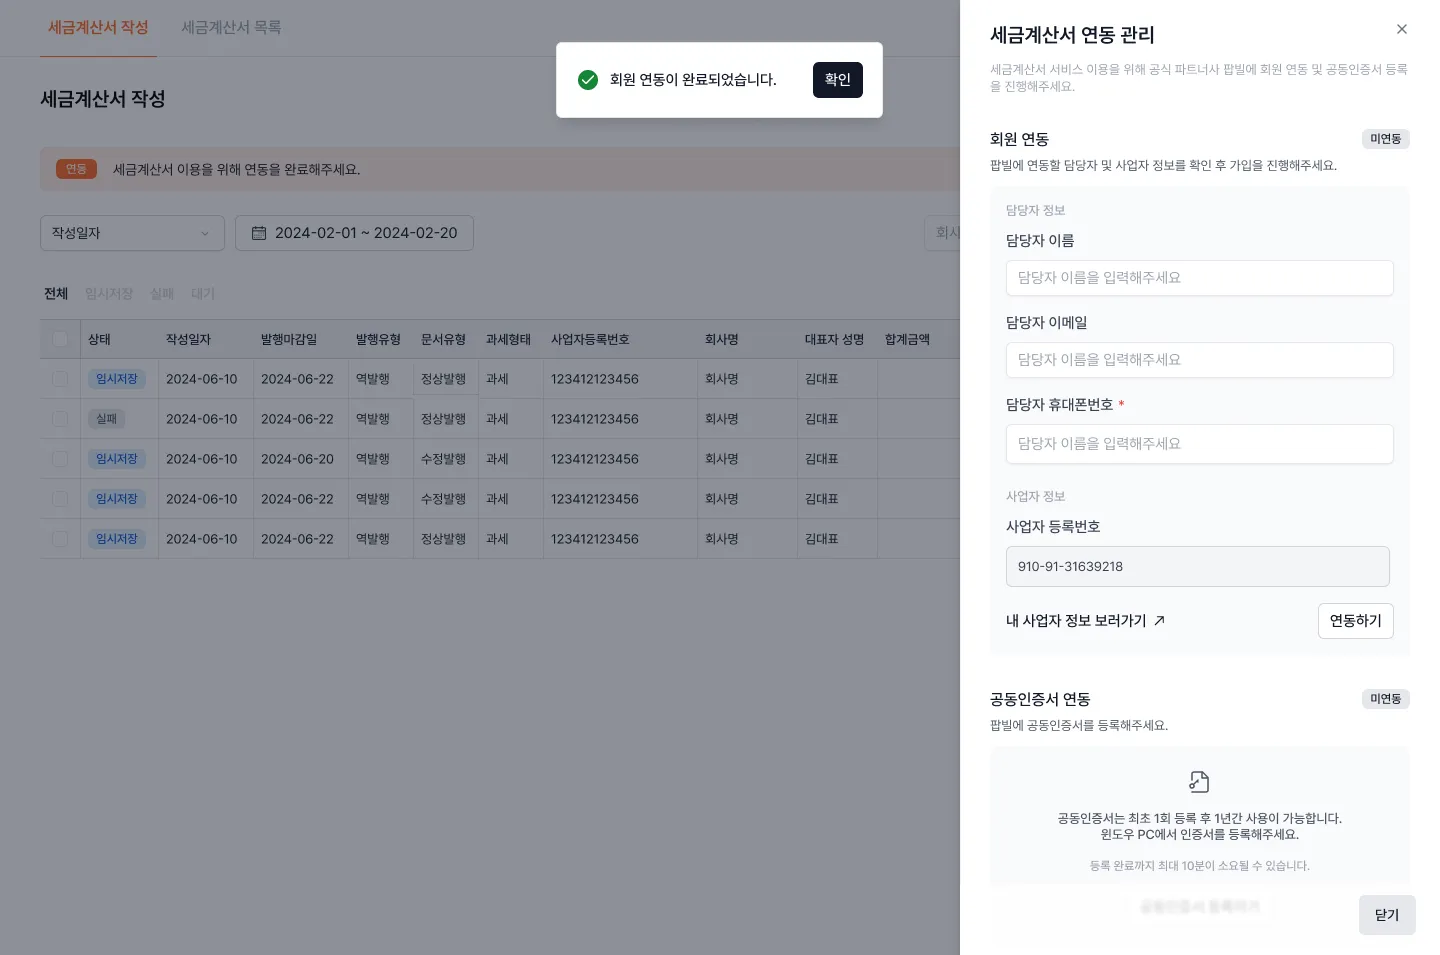Check the first 임시저장 row checkbox
The height and width of the screenshot is (955, 1440).
pos(60,379)
